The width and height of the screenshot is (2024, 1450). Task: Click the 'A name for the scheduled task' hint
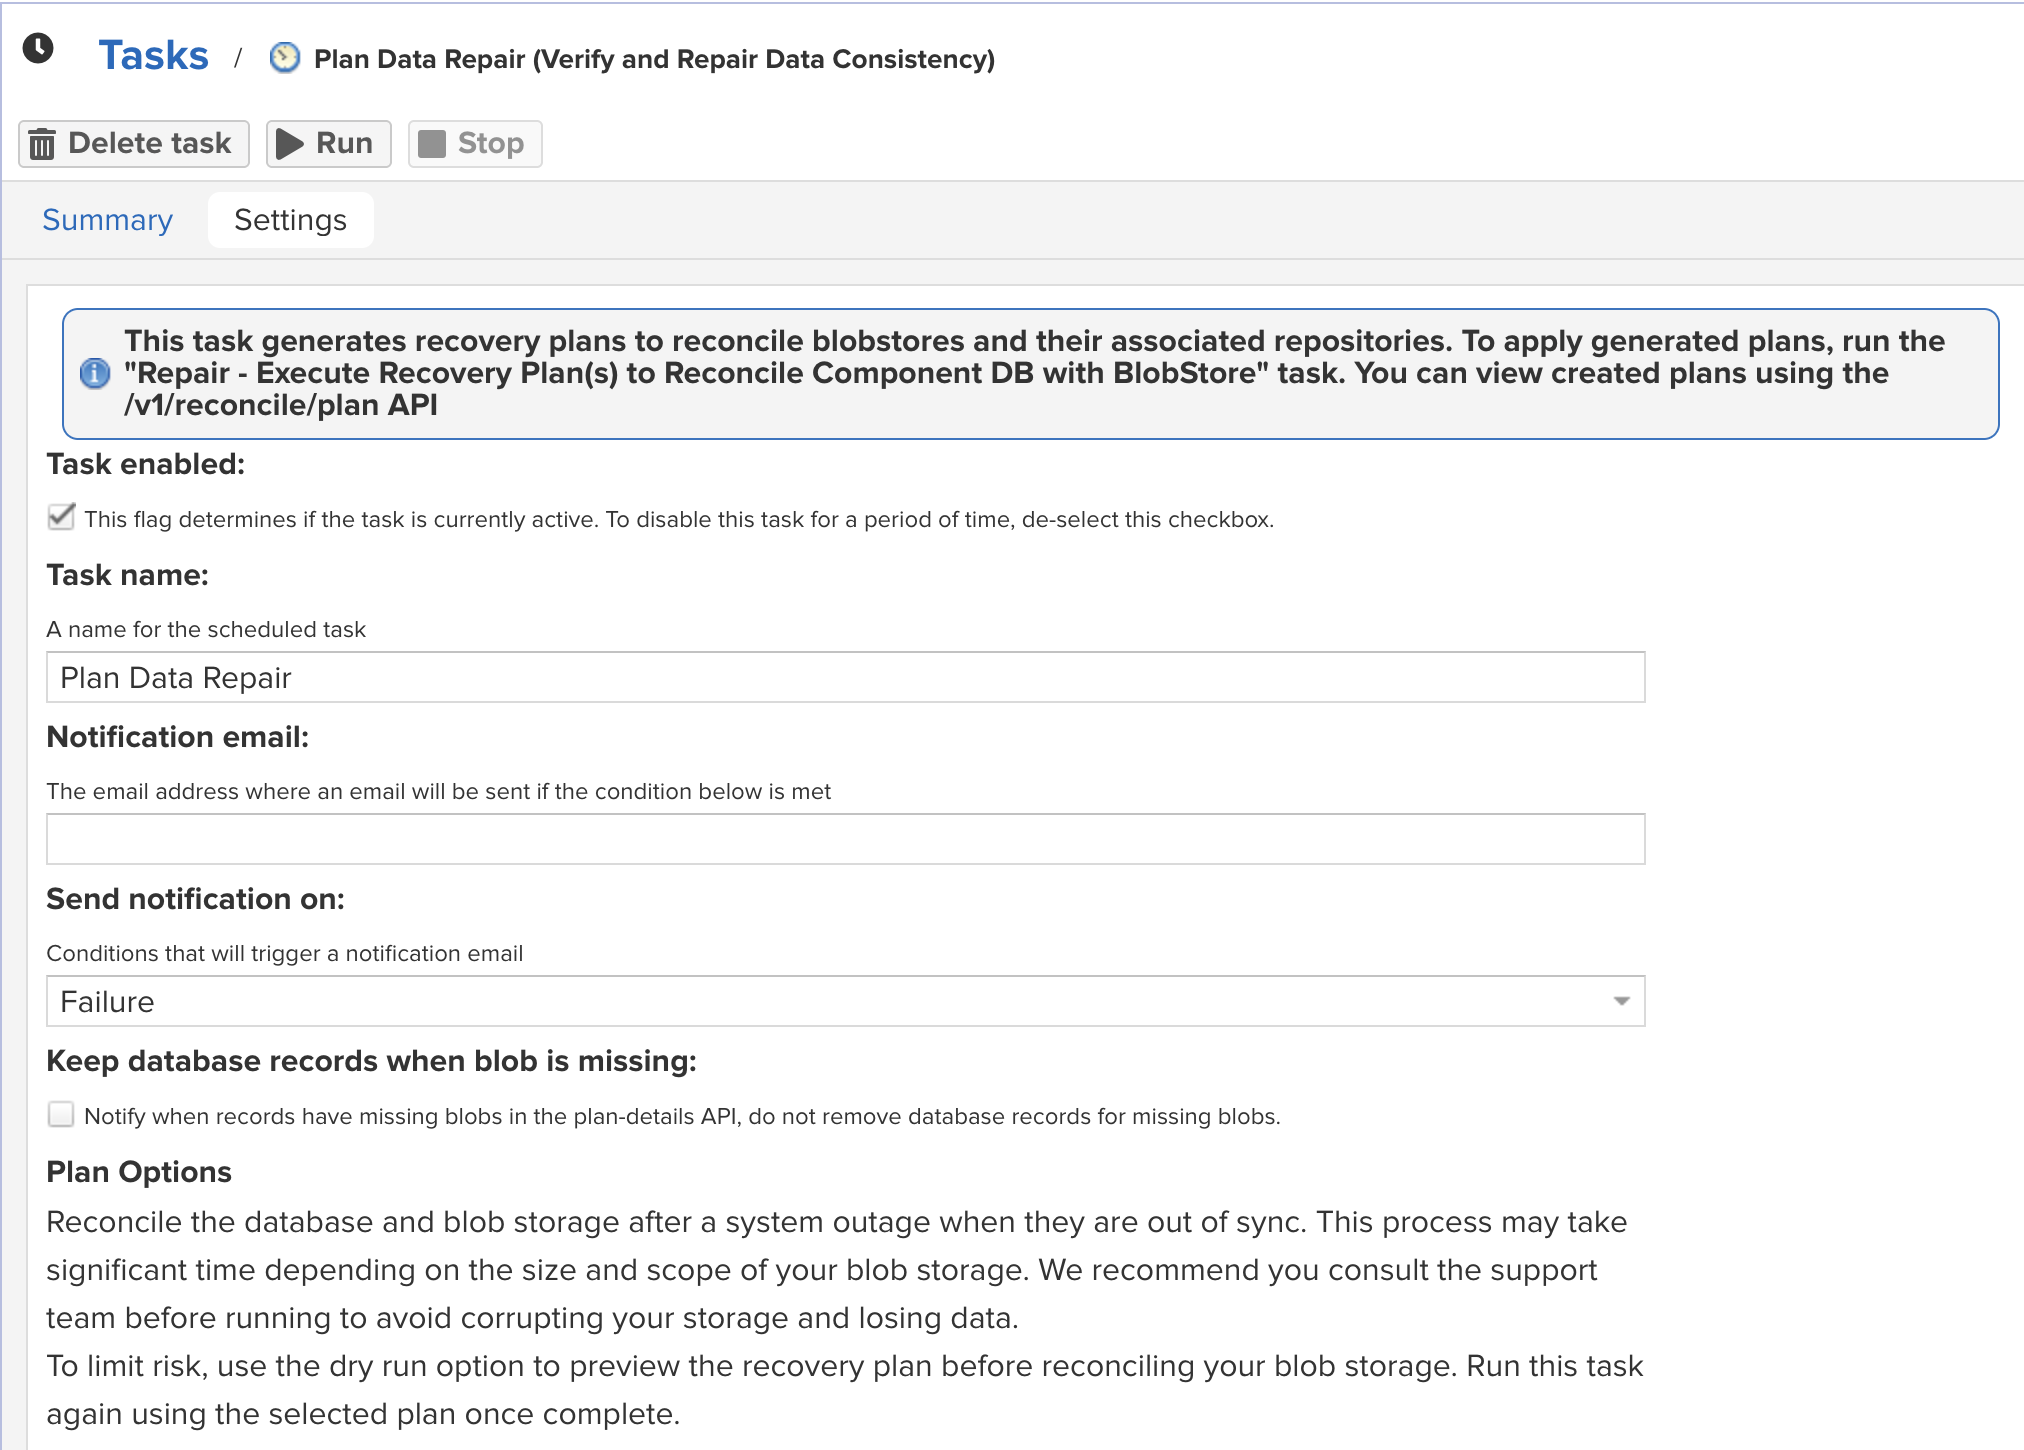coord(206,629)
